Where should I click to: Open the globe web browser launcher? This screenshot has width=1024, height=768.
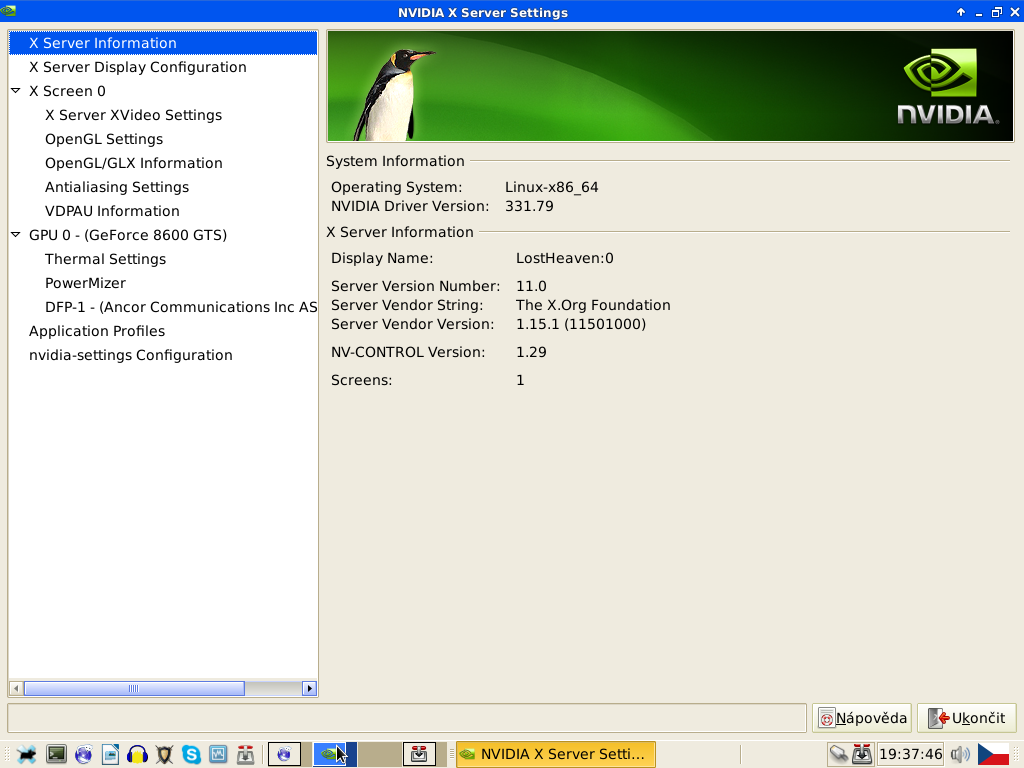point(84,754)
